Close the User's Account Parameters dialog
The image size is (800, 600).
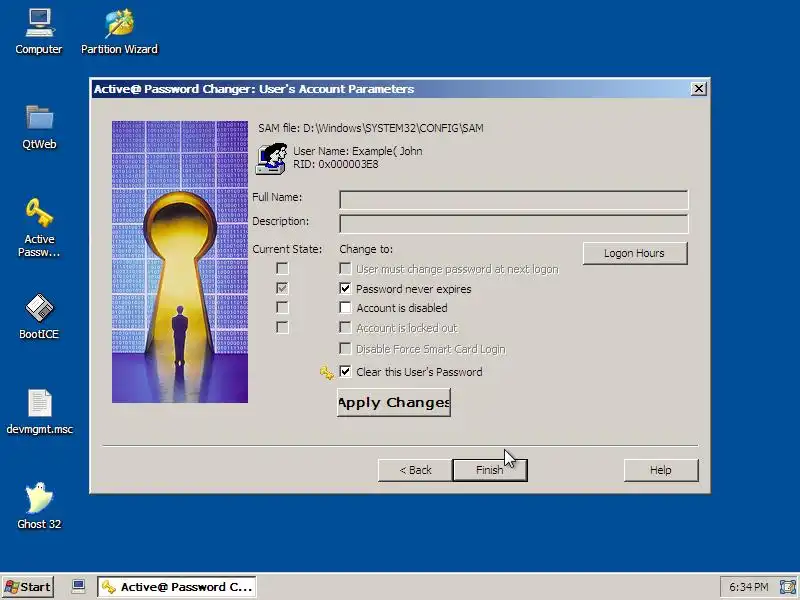698,89
